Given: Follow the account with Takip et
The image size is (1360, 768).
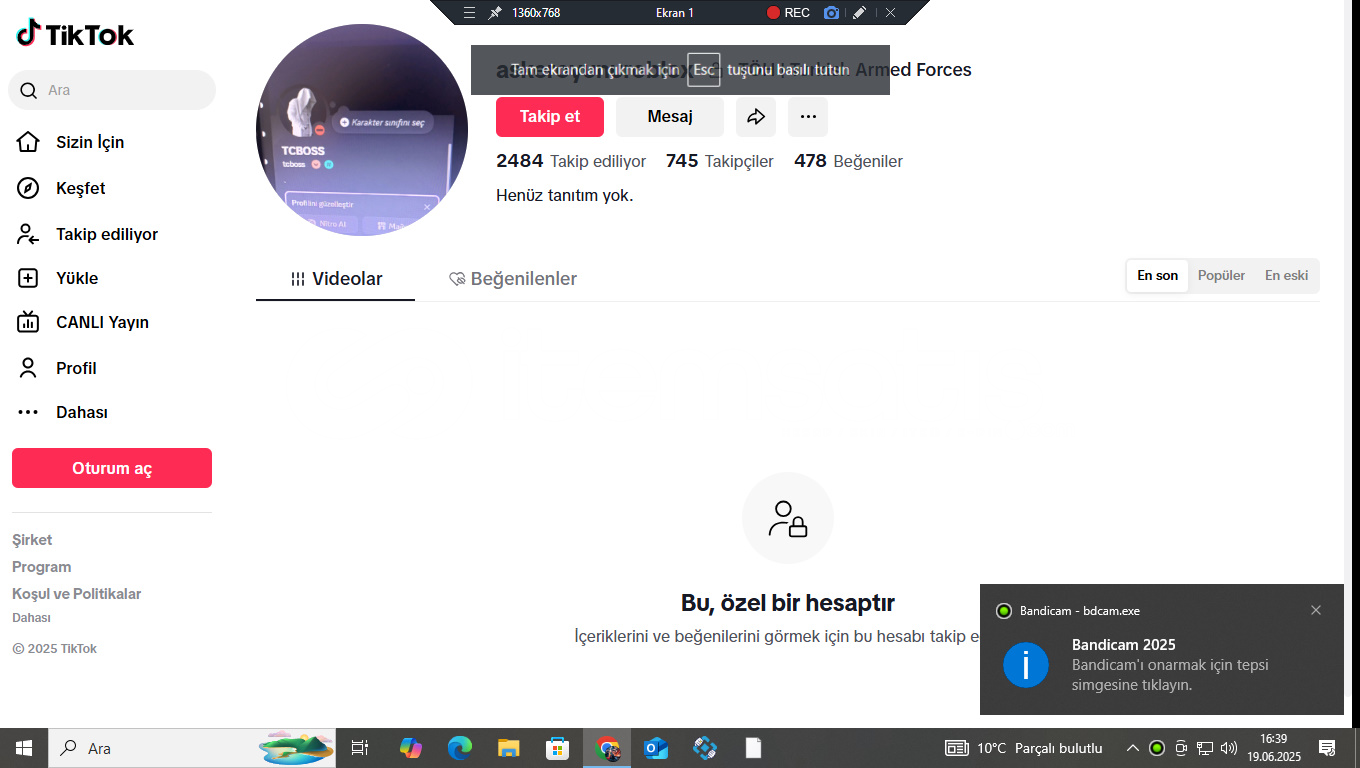Looking at the screenshot, I should (x=550, y=117).
